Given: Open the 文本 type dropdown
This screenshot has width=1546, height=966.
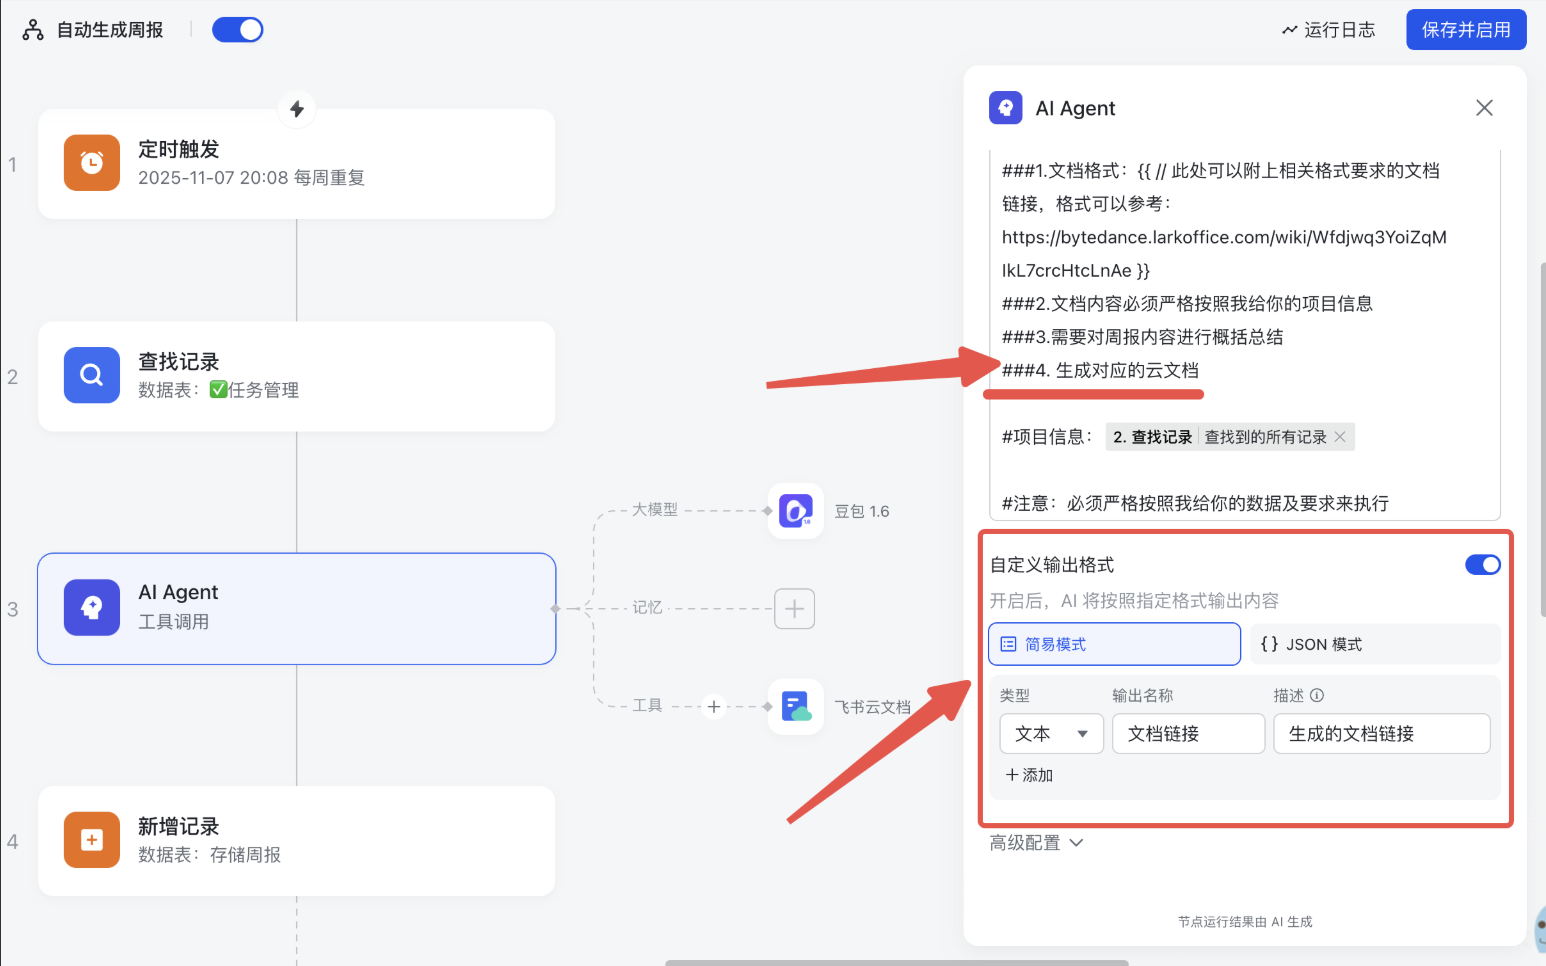Looking at the screenshot, I should pyautogui.click(x=1051, y=734).
